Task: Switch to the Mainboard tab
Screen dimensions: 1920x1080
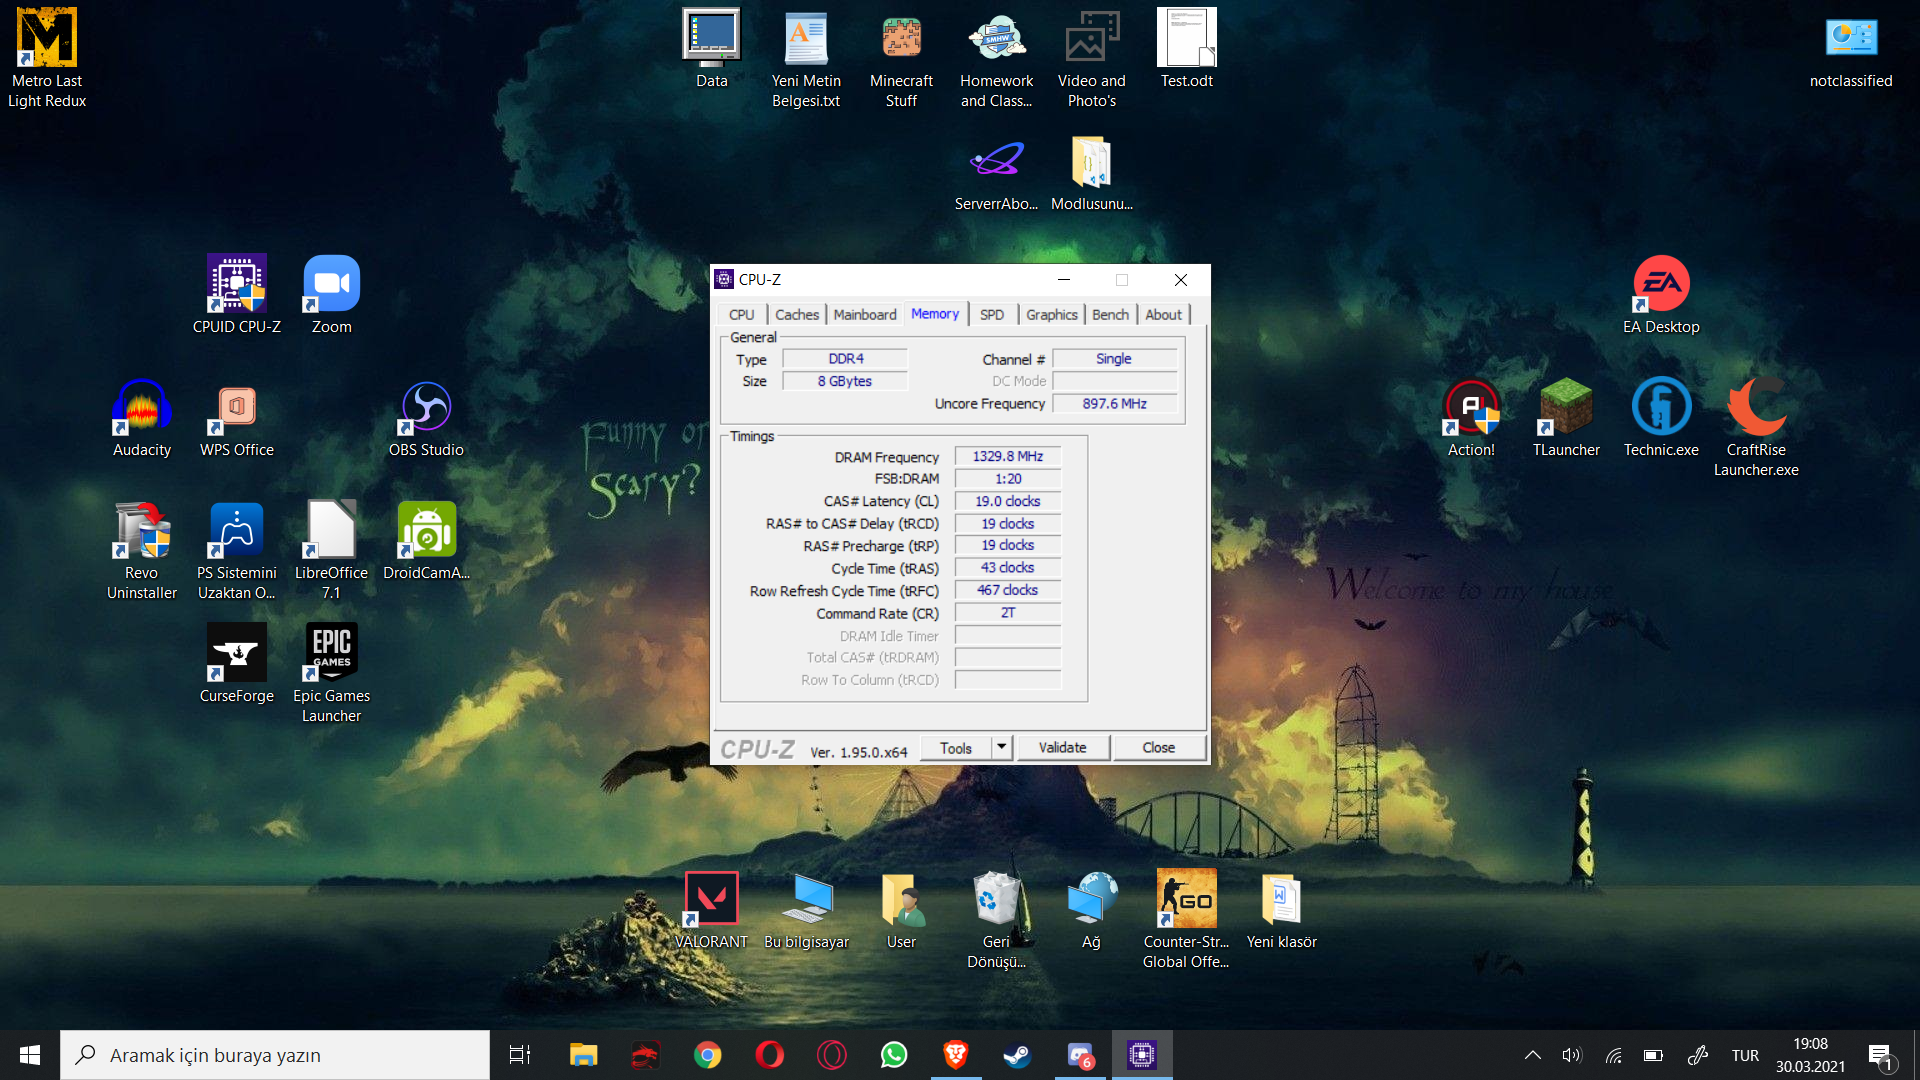Action: click(864, 314)
